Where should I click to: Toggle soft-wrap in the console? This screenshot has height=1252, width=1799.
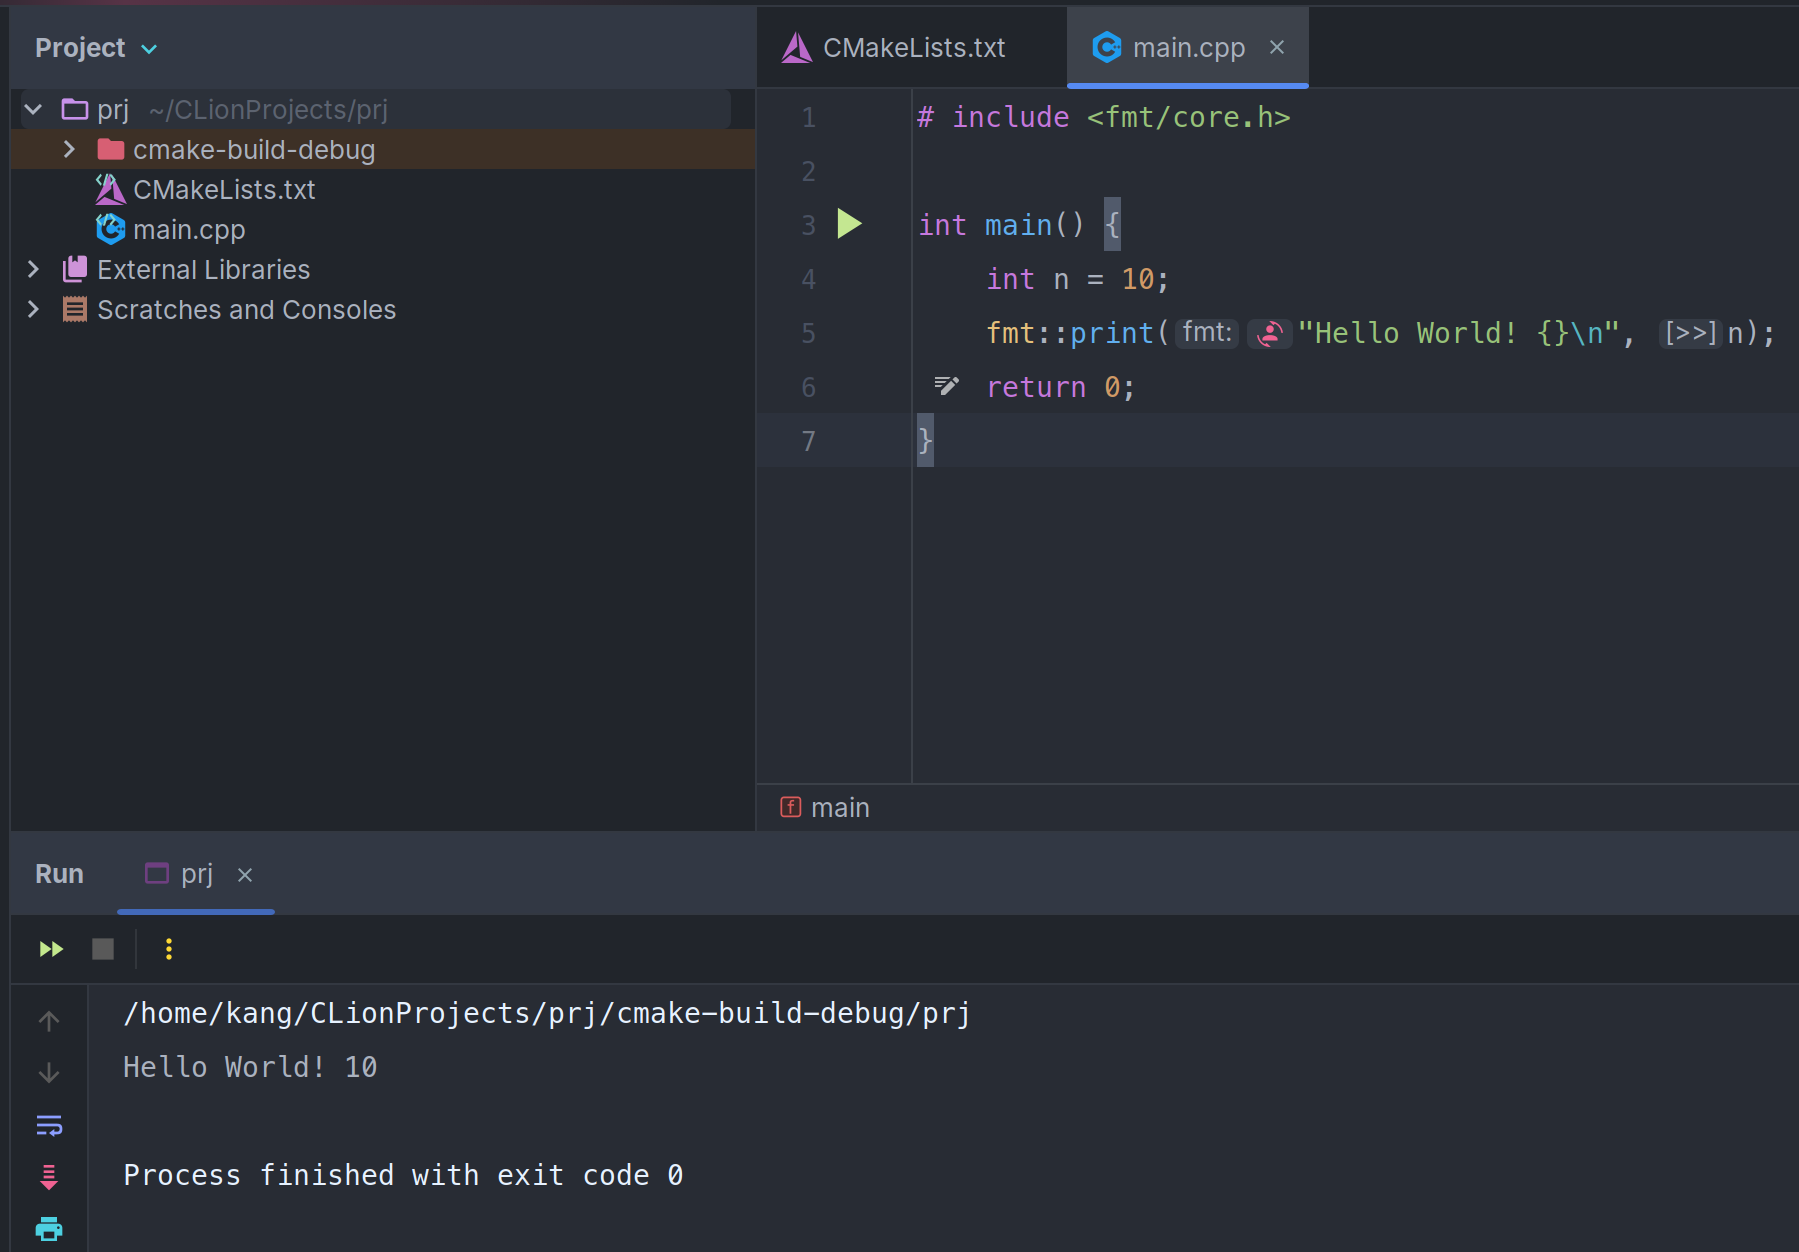click(x=49, y=1125)
